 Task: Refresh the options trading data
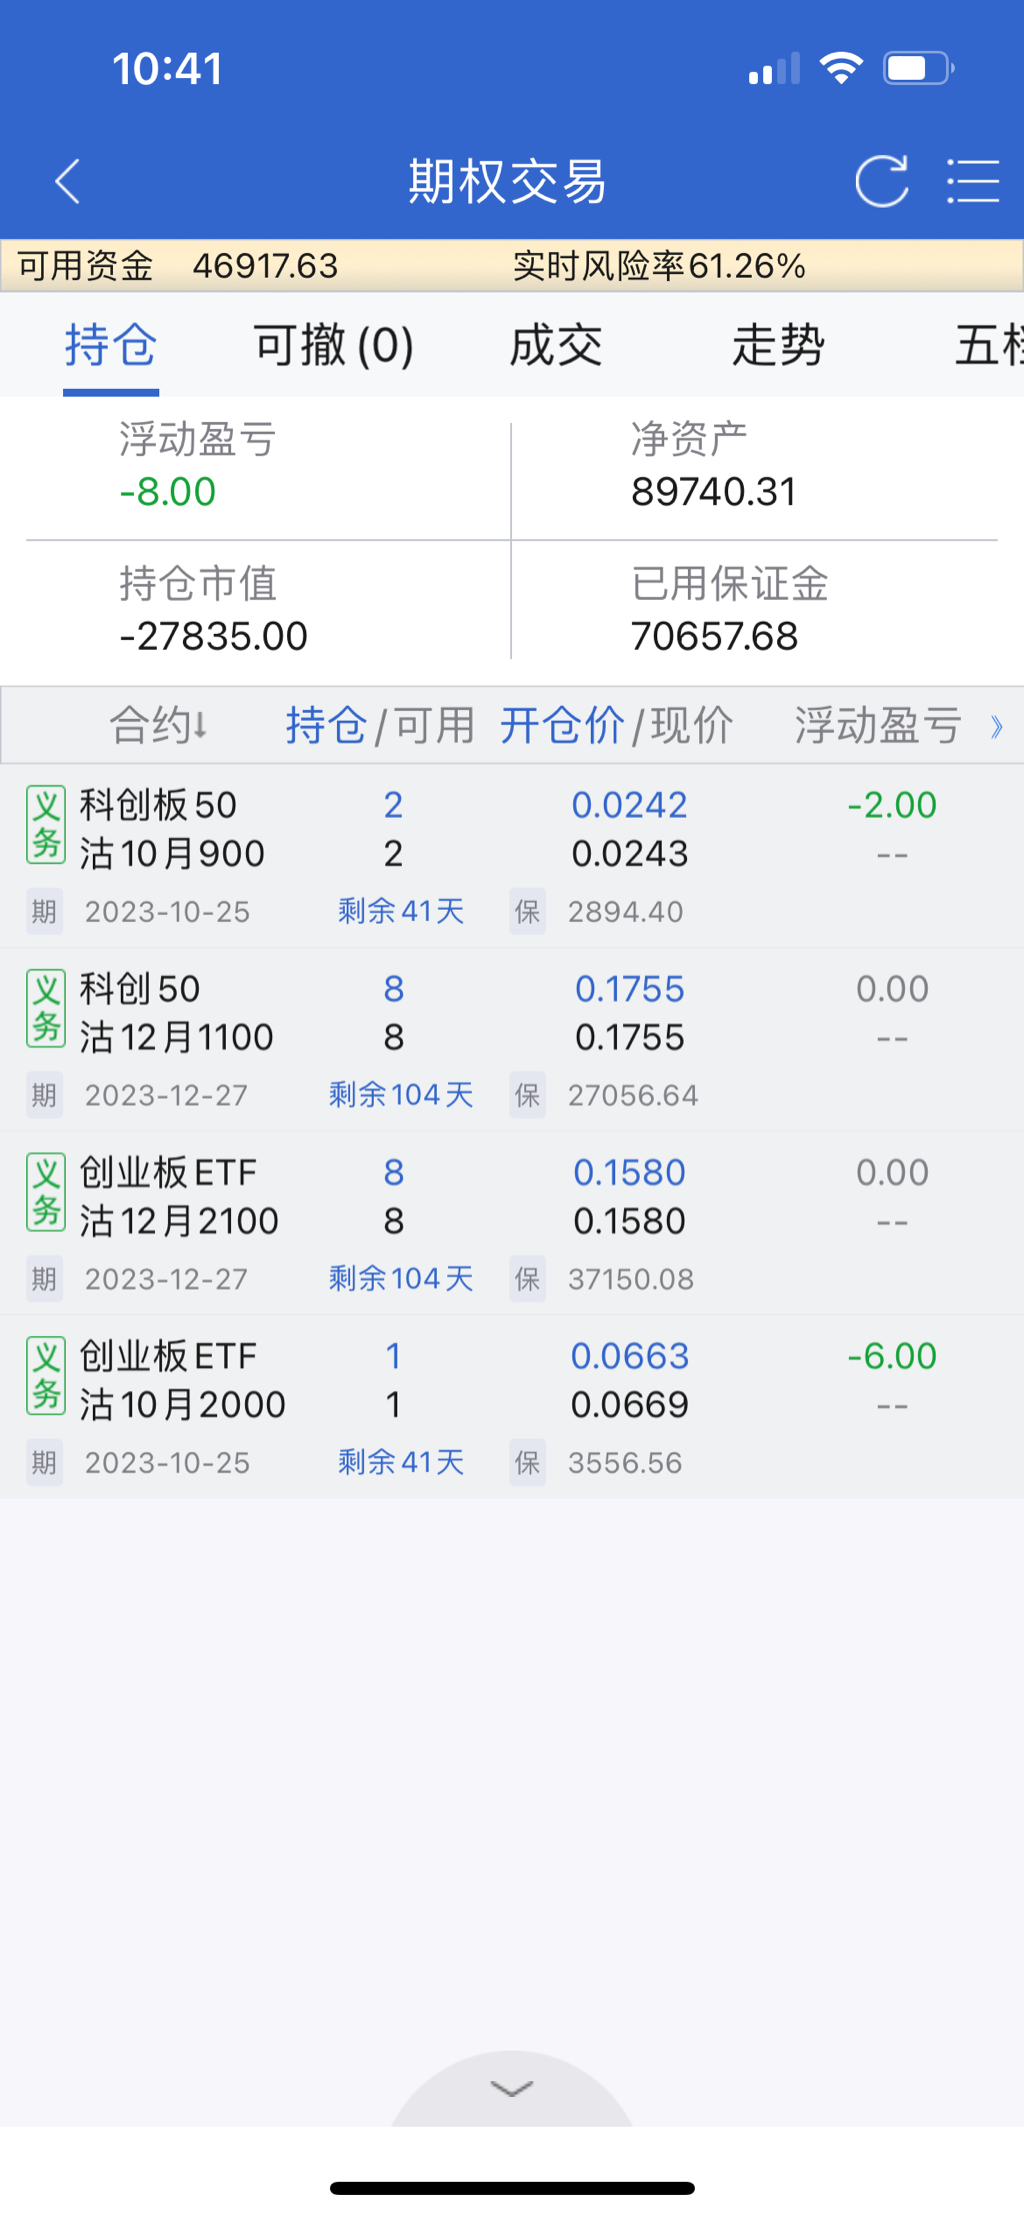tap(881, 182)
